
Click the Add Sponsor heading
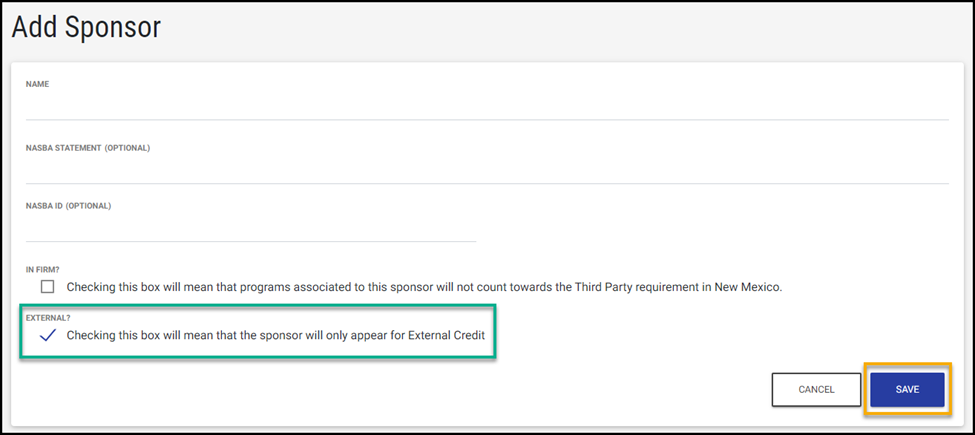click(86, 27)
